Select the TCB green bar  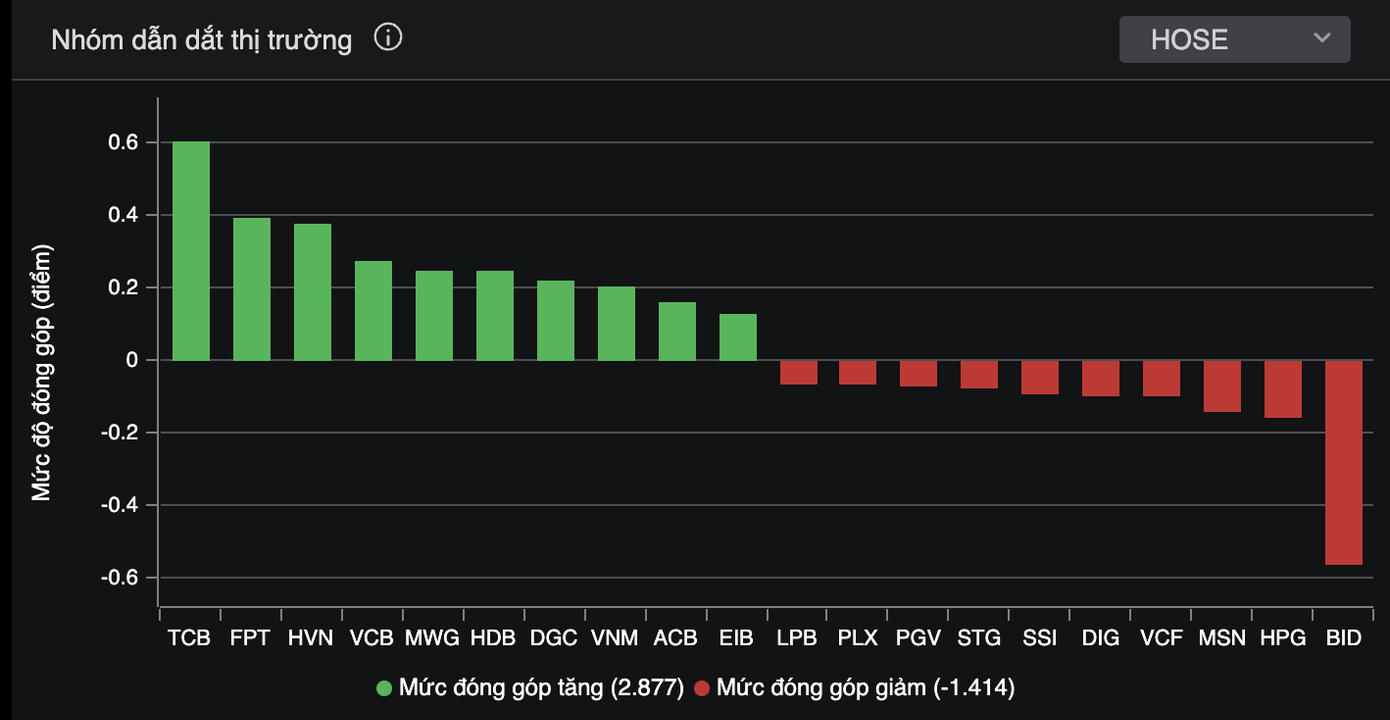191,251
